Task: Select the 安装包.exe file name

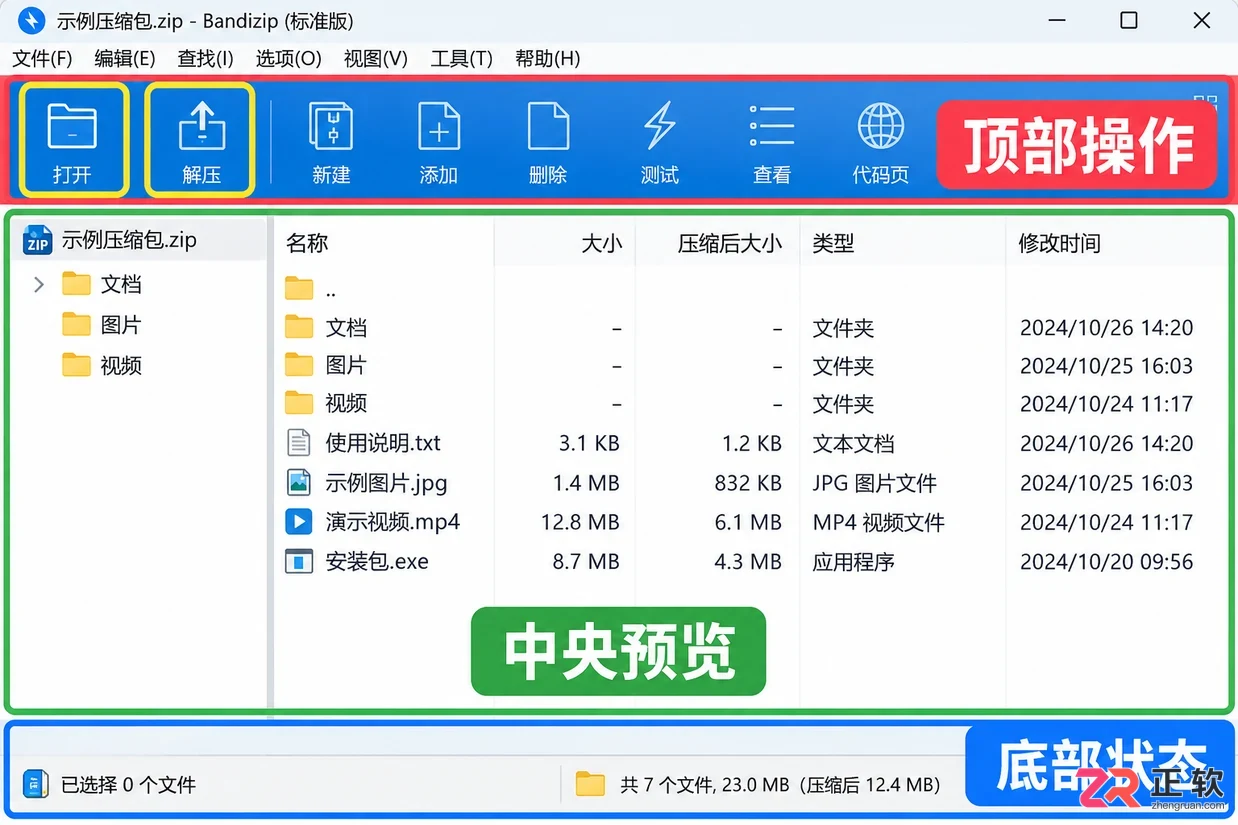Action: coord(377,562)
